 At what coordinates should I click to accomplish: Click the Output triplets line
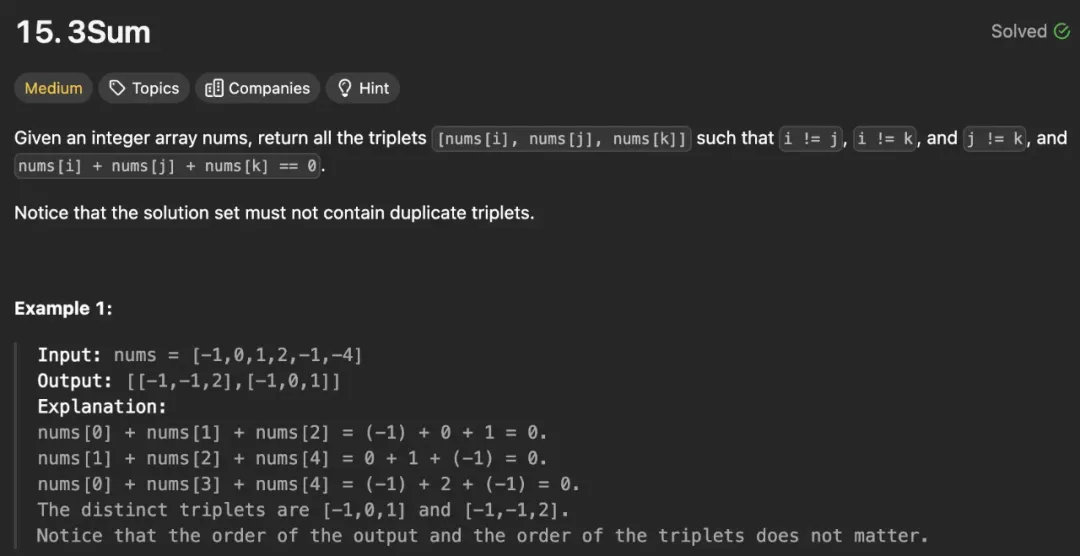tap(190, 381)
